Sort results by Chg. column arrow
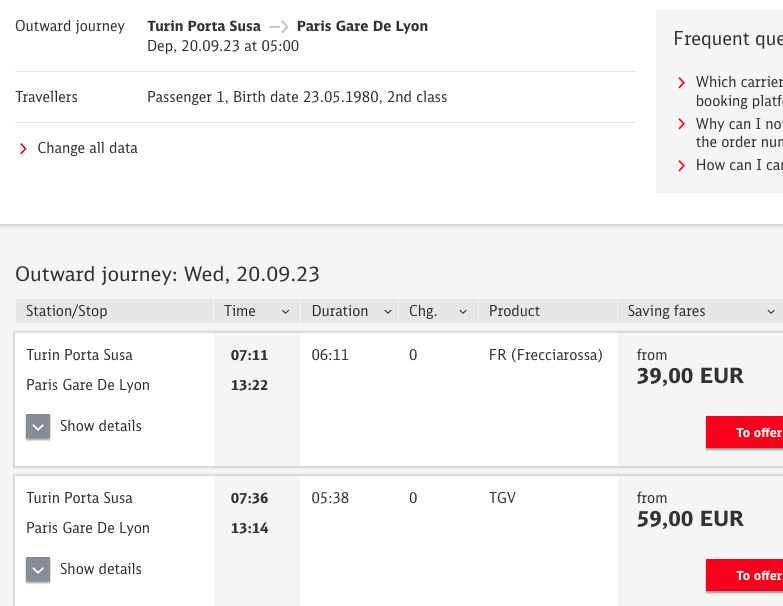The image size is (783, 606). (x=463, y=312)
